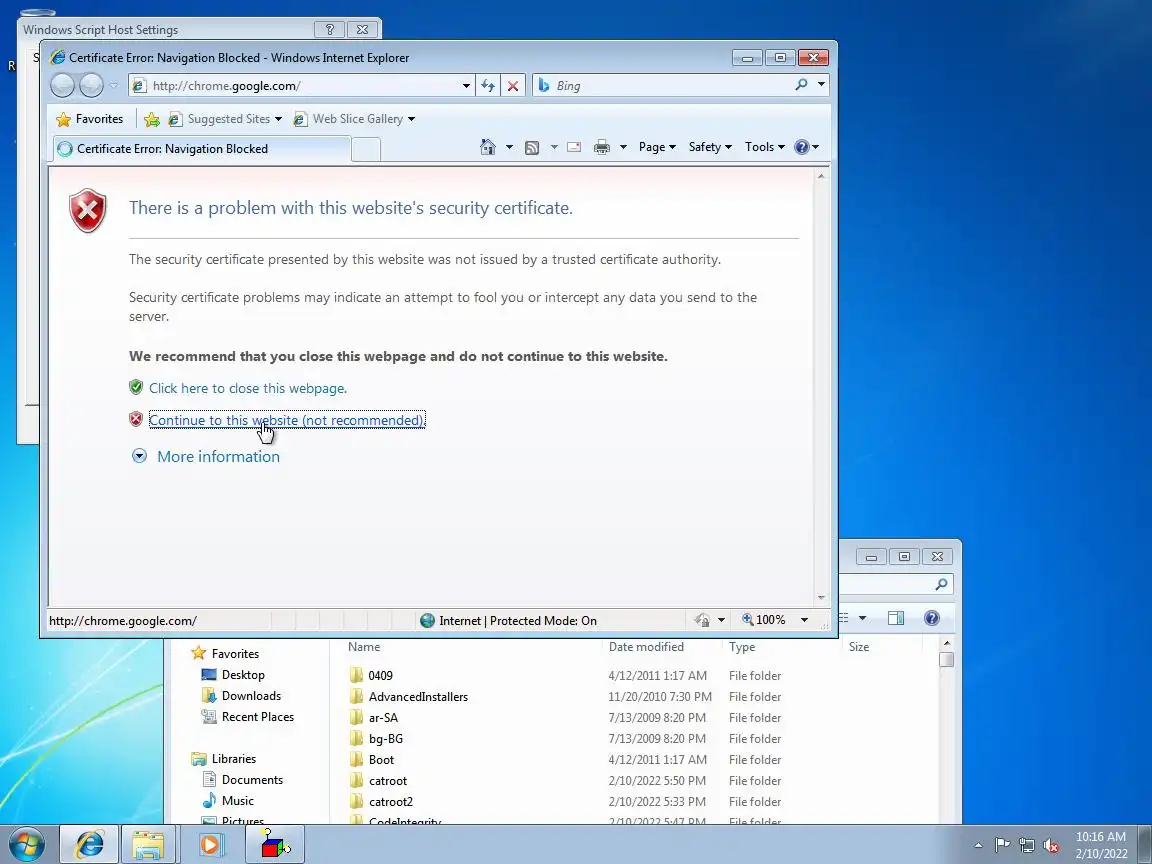
Task: Click the Home icon in command bar
Action: (488, 147)
